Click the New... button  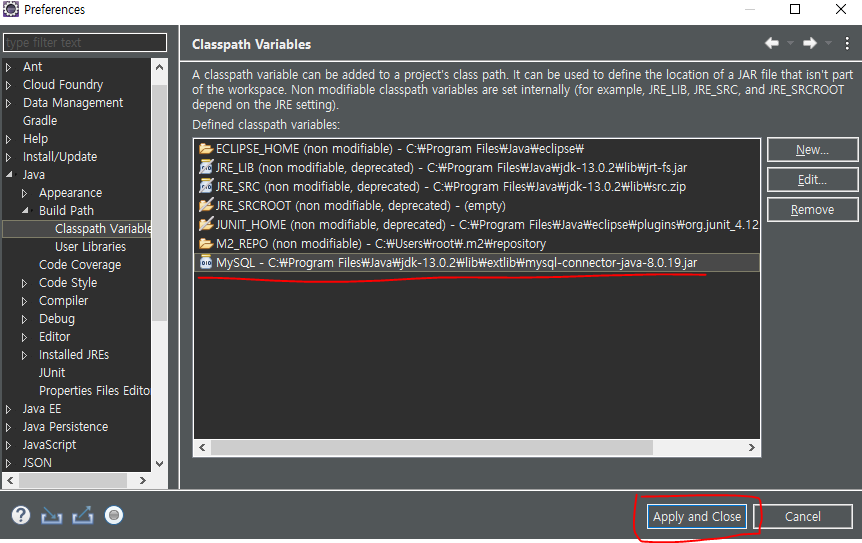(x=813, y=149)
